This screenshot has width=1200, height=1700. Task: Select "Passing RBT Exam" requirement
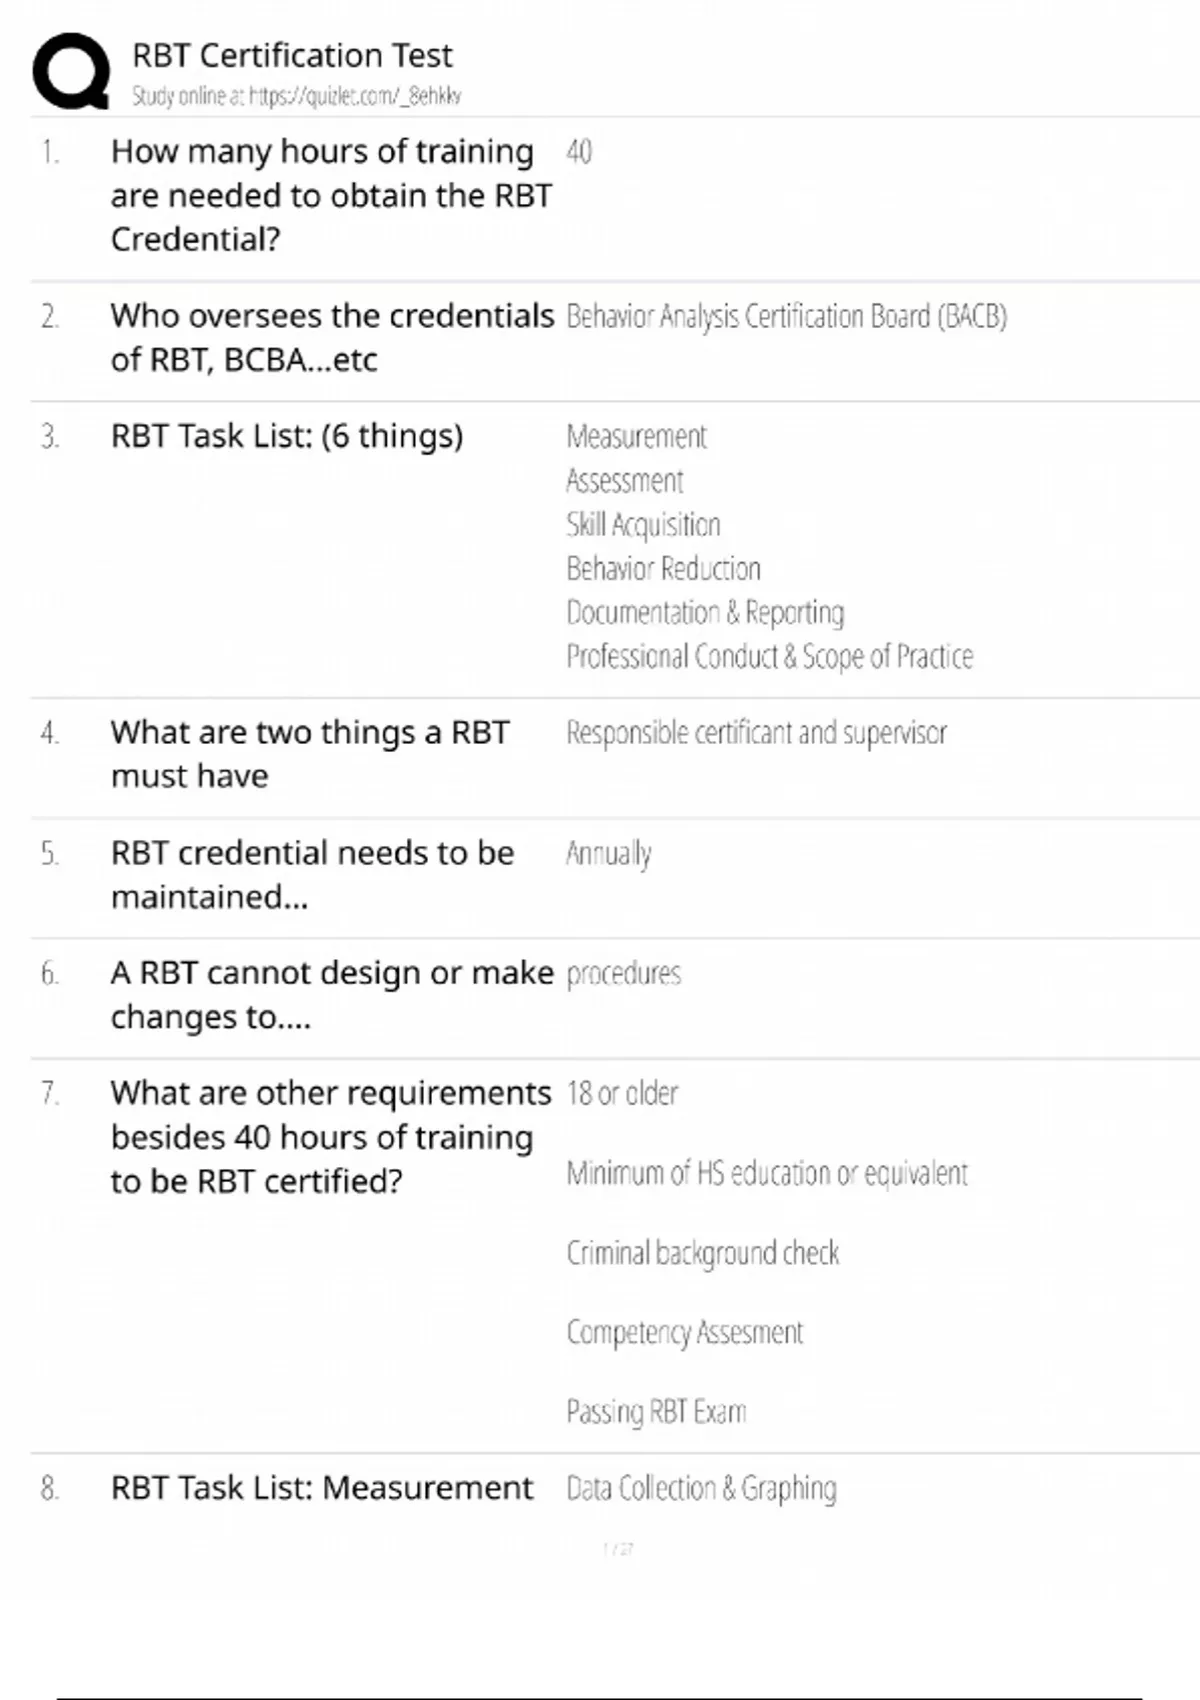[x=656, y=1411]
